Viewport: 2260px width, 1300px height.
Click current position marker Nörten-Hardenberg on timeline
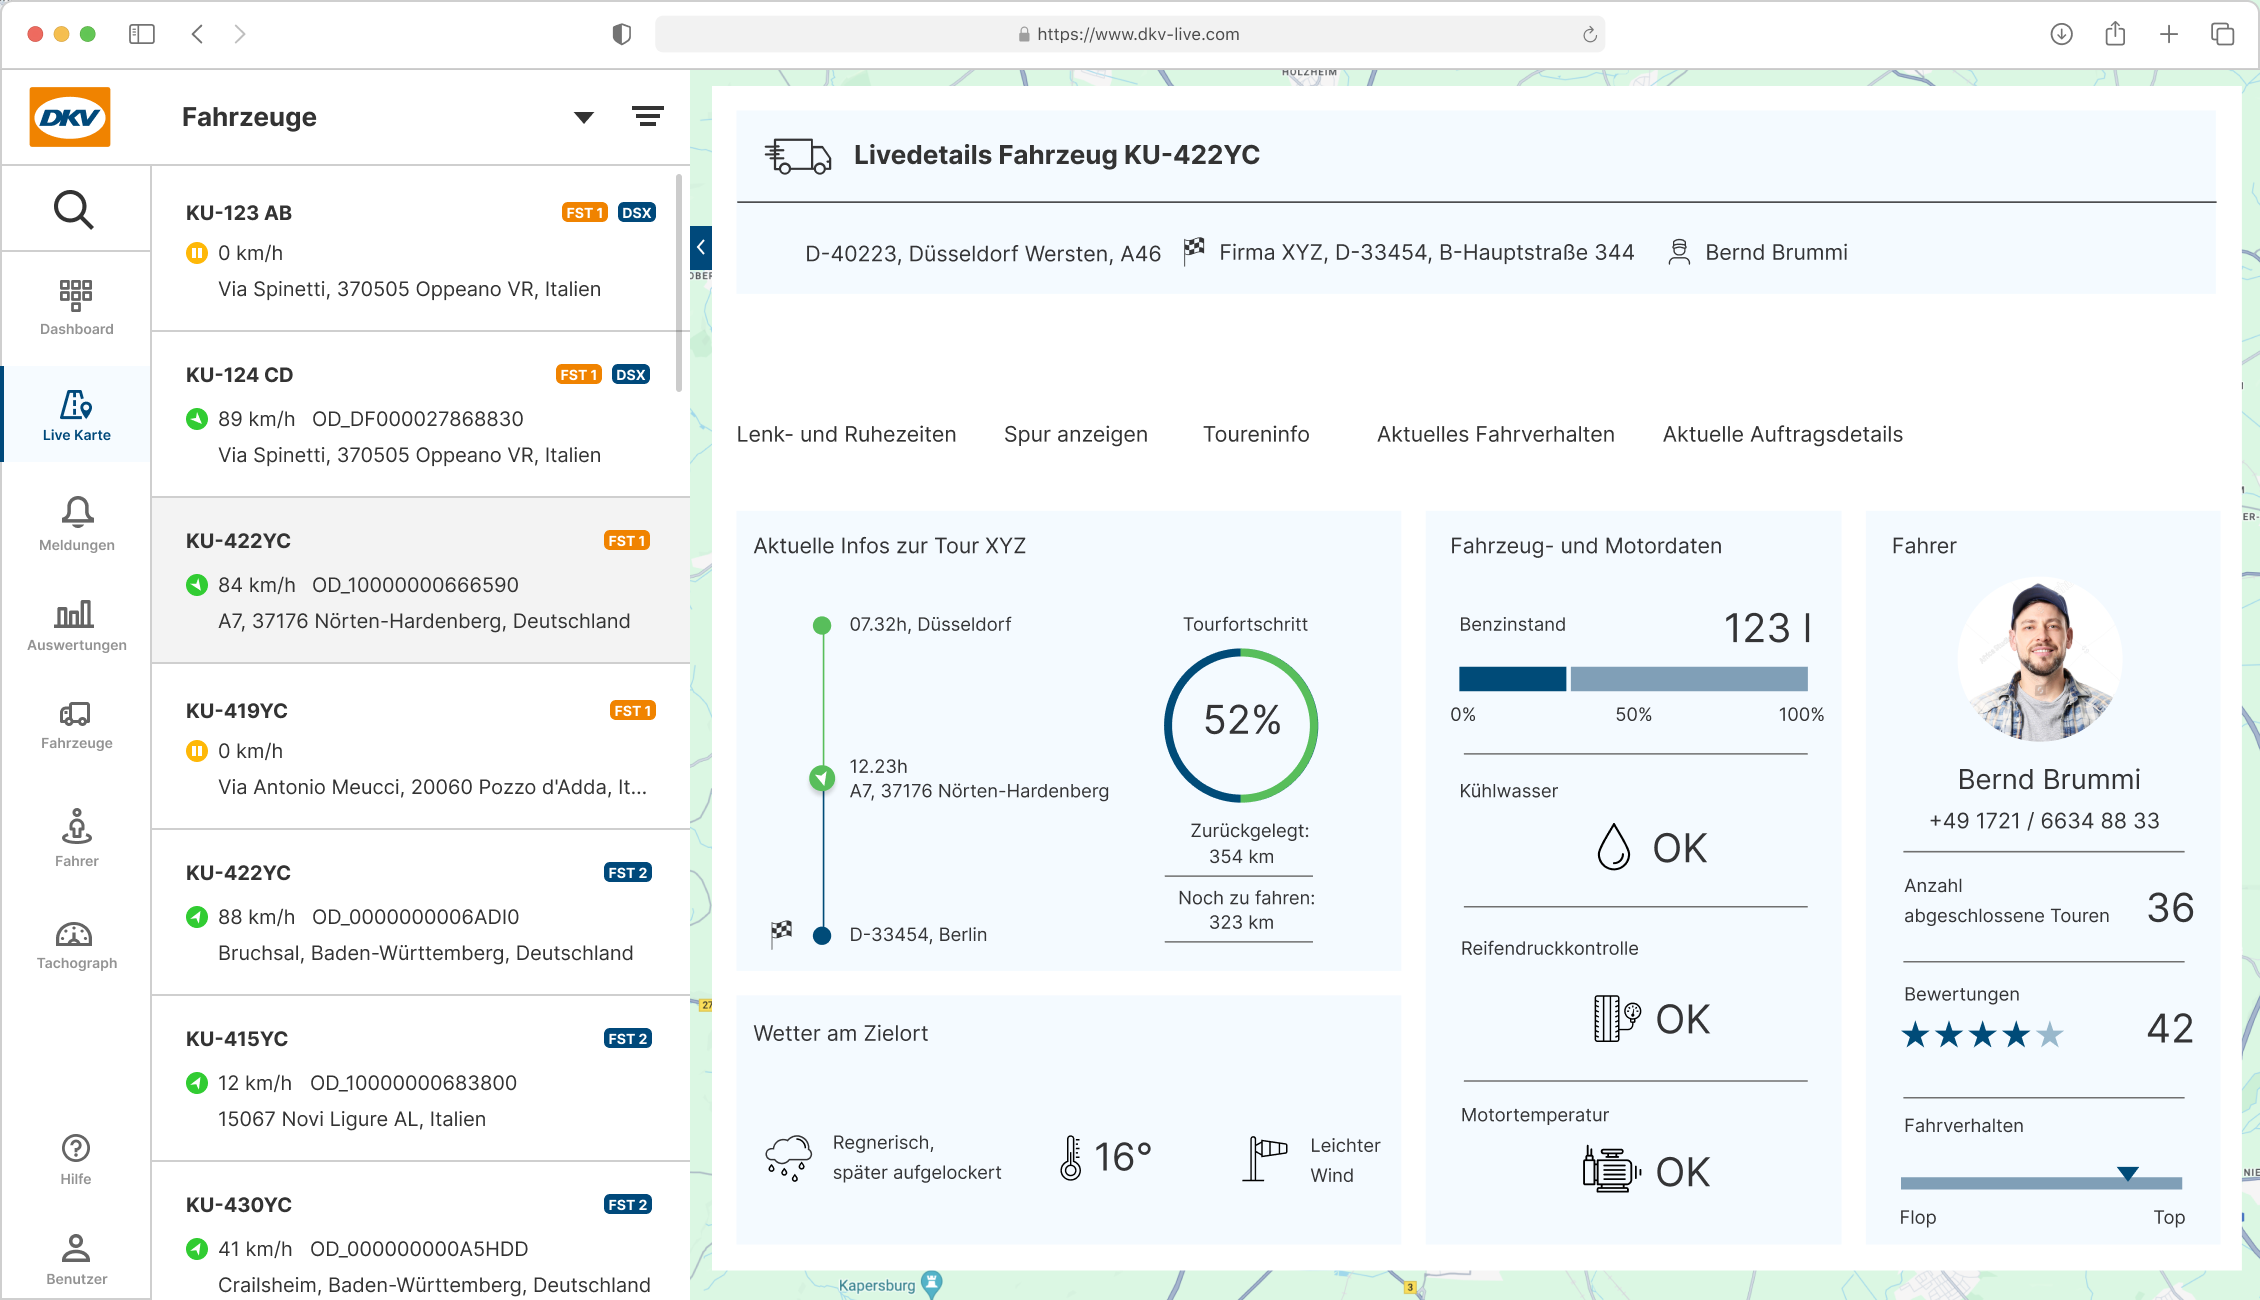(x=822, y=778)
